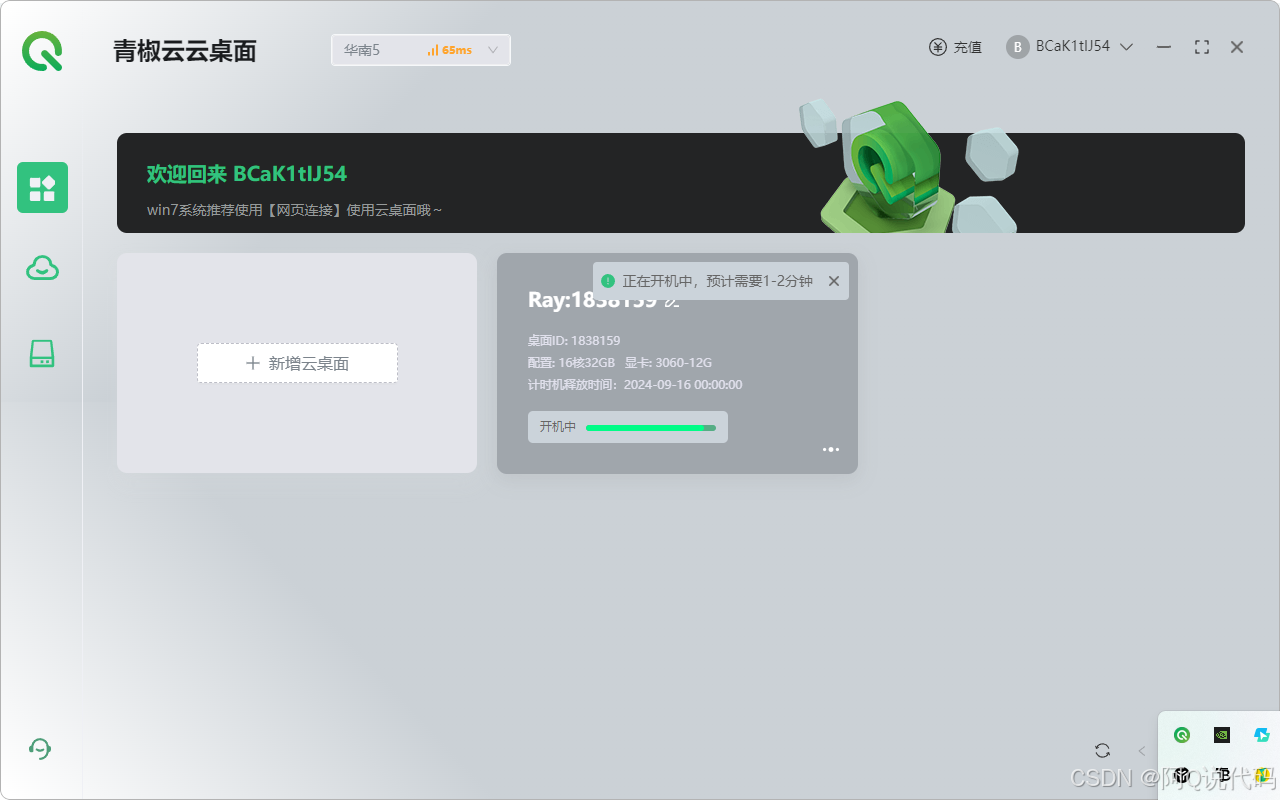Screen dimensions: 1280x800
Task: Expand the 华南5 region dropdown
Action: click(421, 50)
